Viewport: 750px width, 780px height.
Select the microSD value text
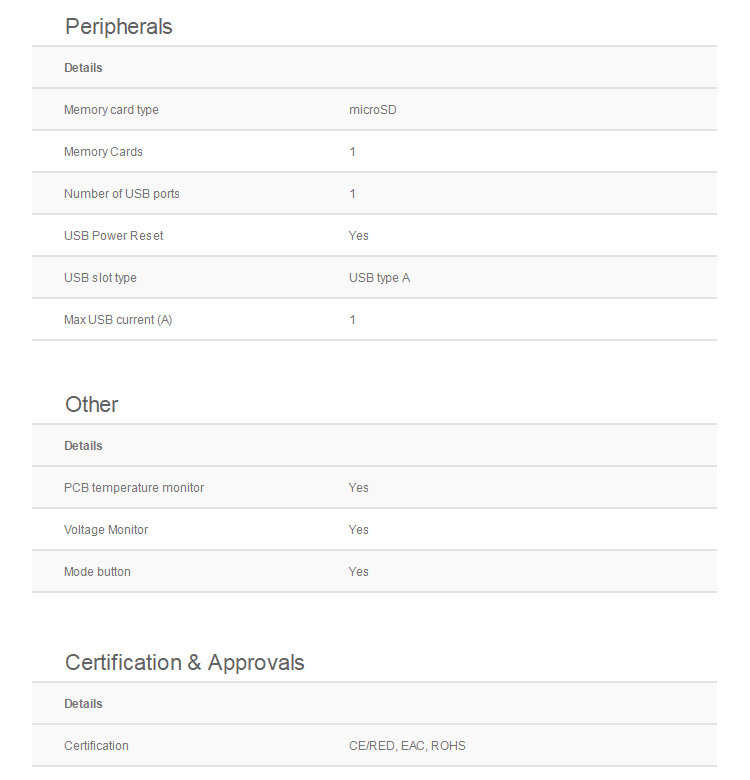[372, 110]
